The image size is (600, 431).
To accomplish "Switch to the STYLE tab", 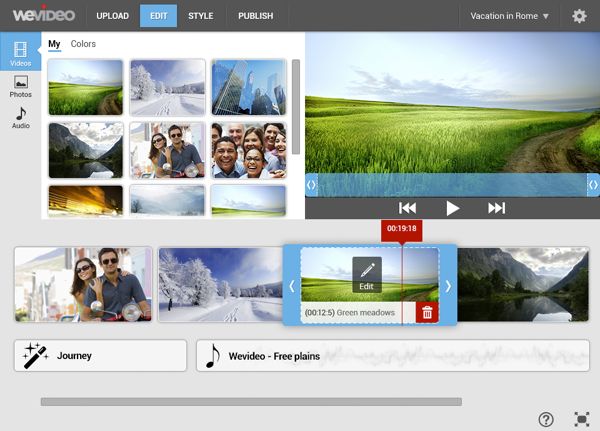I will [201, 16].
